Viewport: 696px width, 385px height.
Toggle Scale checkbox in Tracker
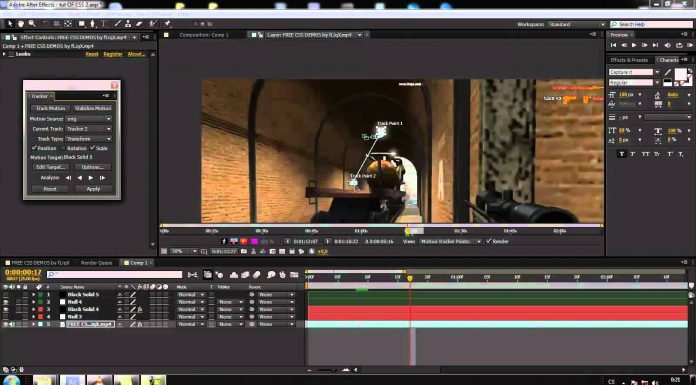(92, 148)
